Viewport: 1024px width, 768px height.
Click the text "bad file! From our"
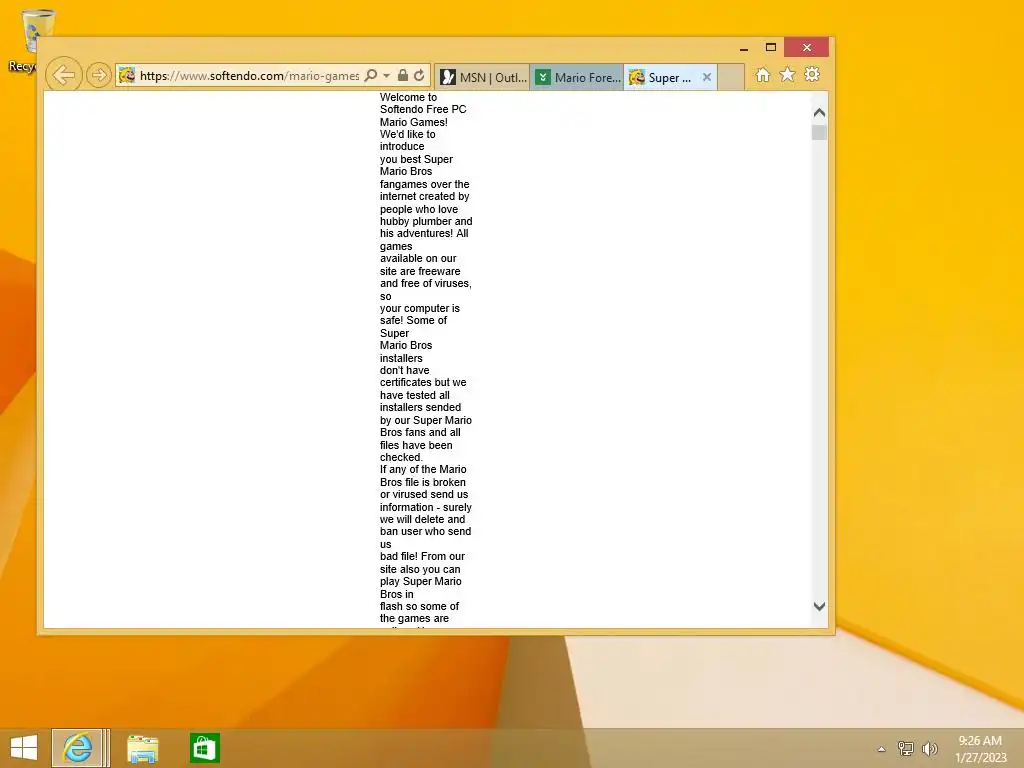point(423,556)
